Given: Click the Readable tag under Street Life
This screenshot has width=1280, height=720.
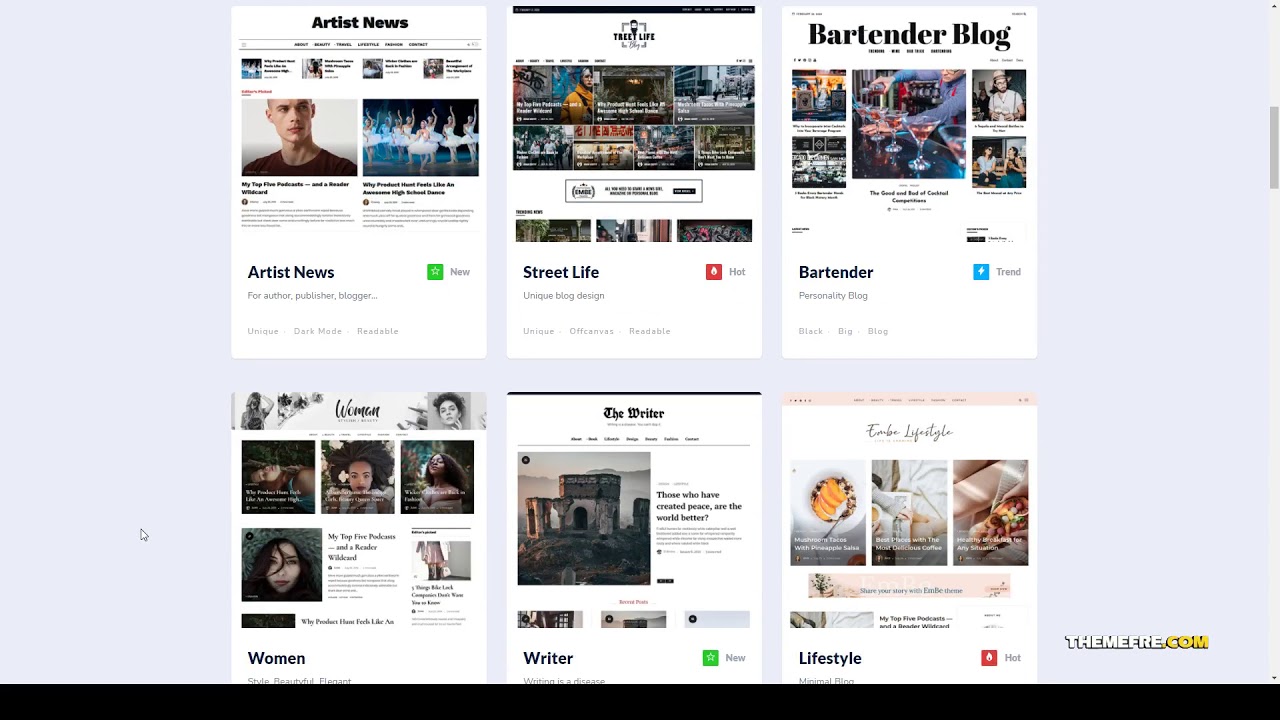Looking at the screenshot, I should [x=650, y=331].
